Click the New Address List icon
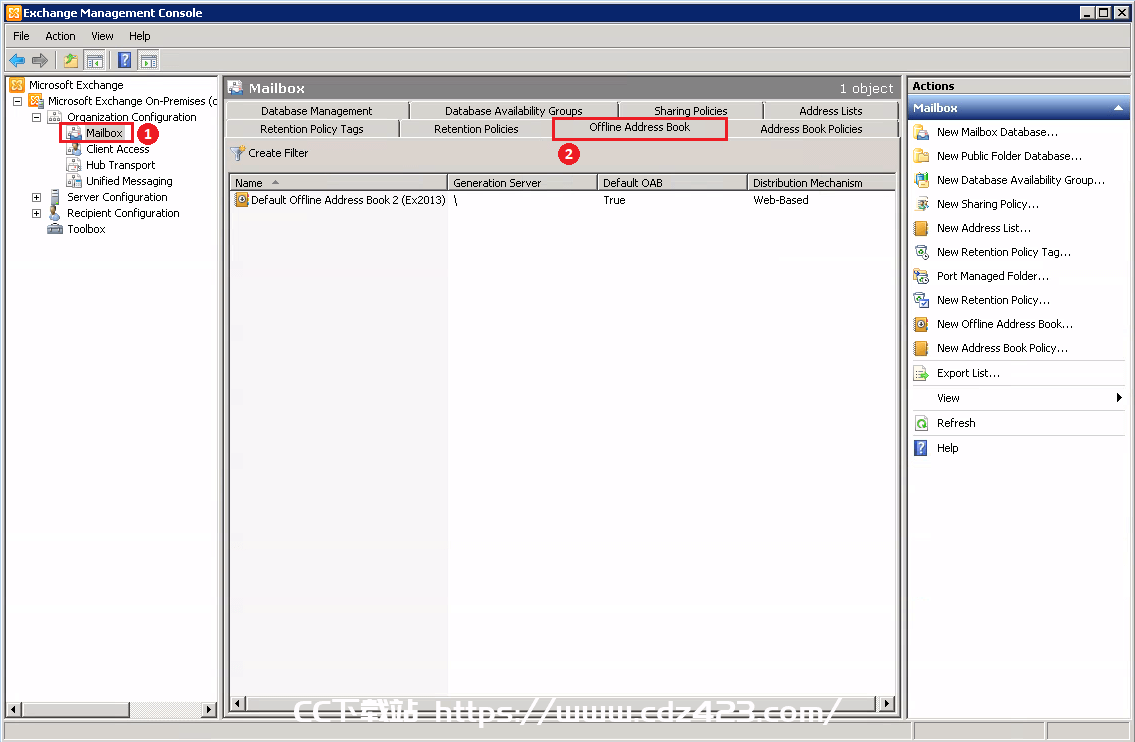The image size is (1135, 742). 921,228
